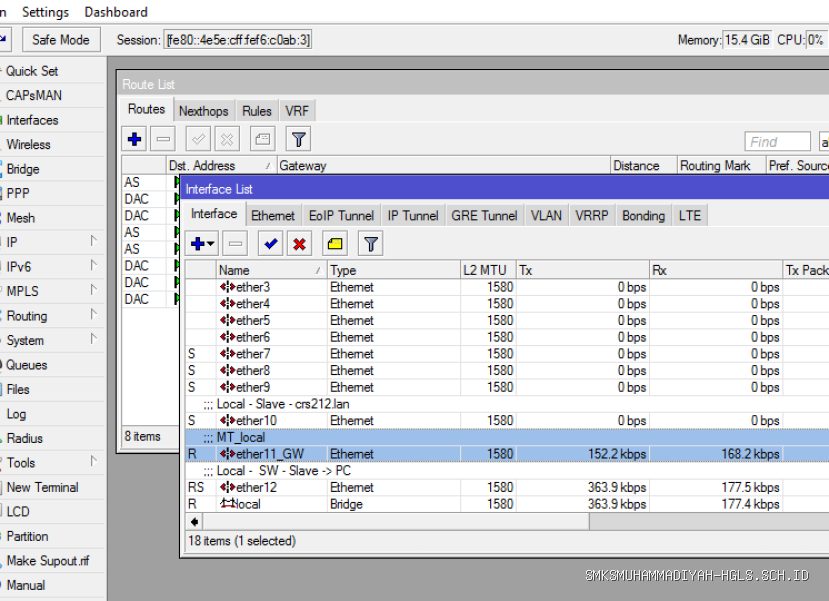
Task: Enable selected interface with blue checkmark icon
Action: (271, 244)
